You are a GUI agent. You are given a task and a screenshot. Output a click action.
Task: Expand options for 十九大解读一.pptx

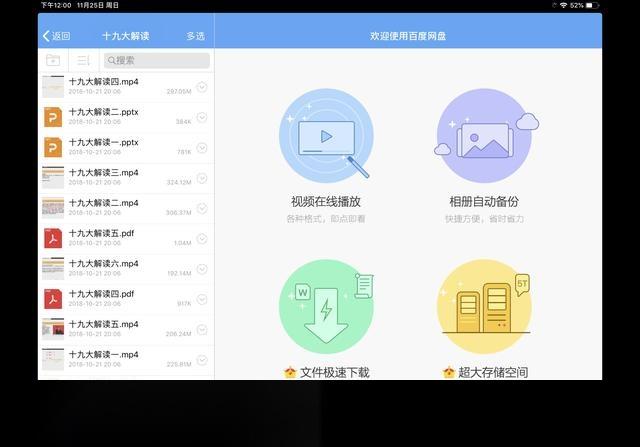point(202,148)
